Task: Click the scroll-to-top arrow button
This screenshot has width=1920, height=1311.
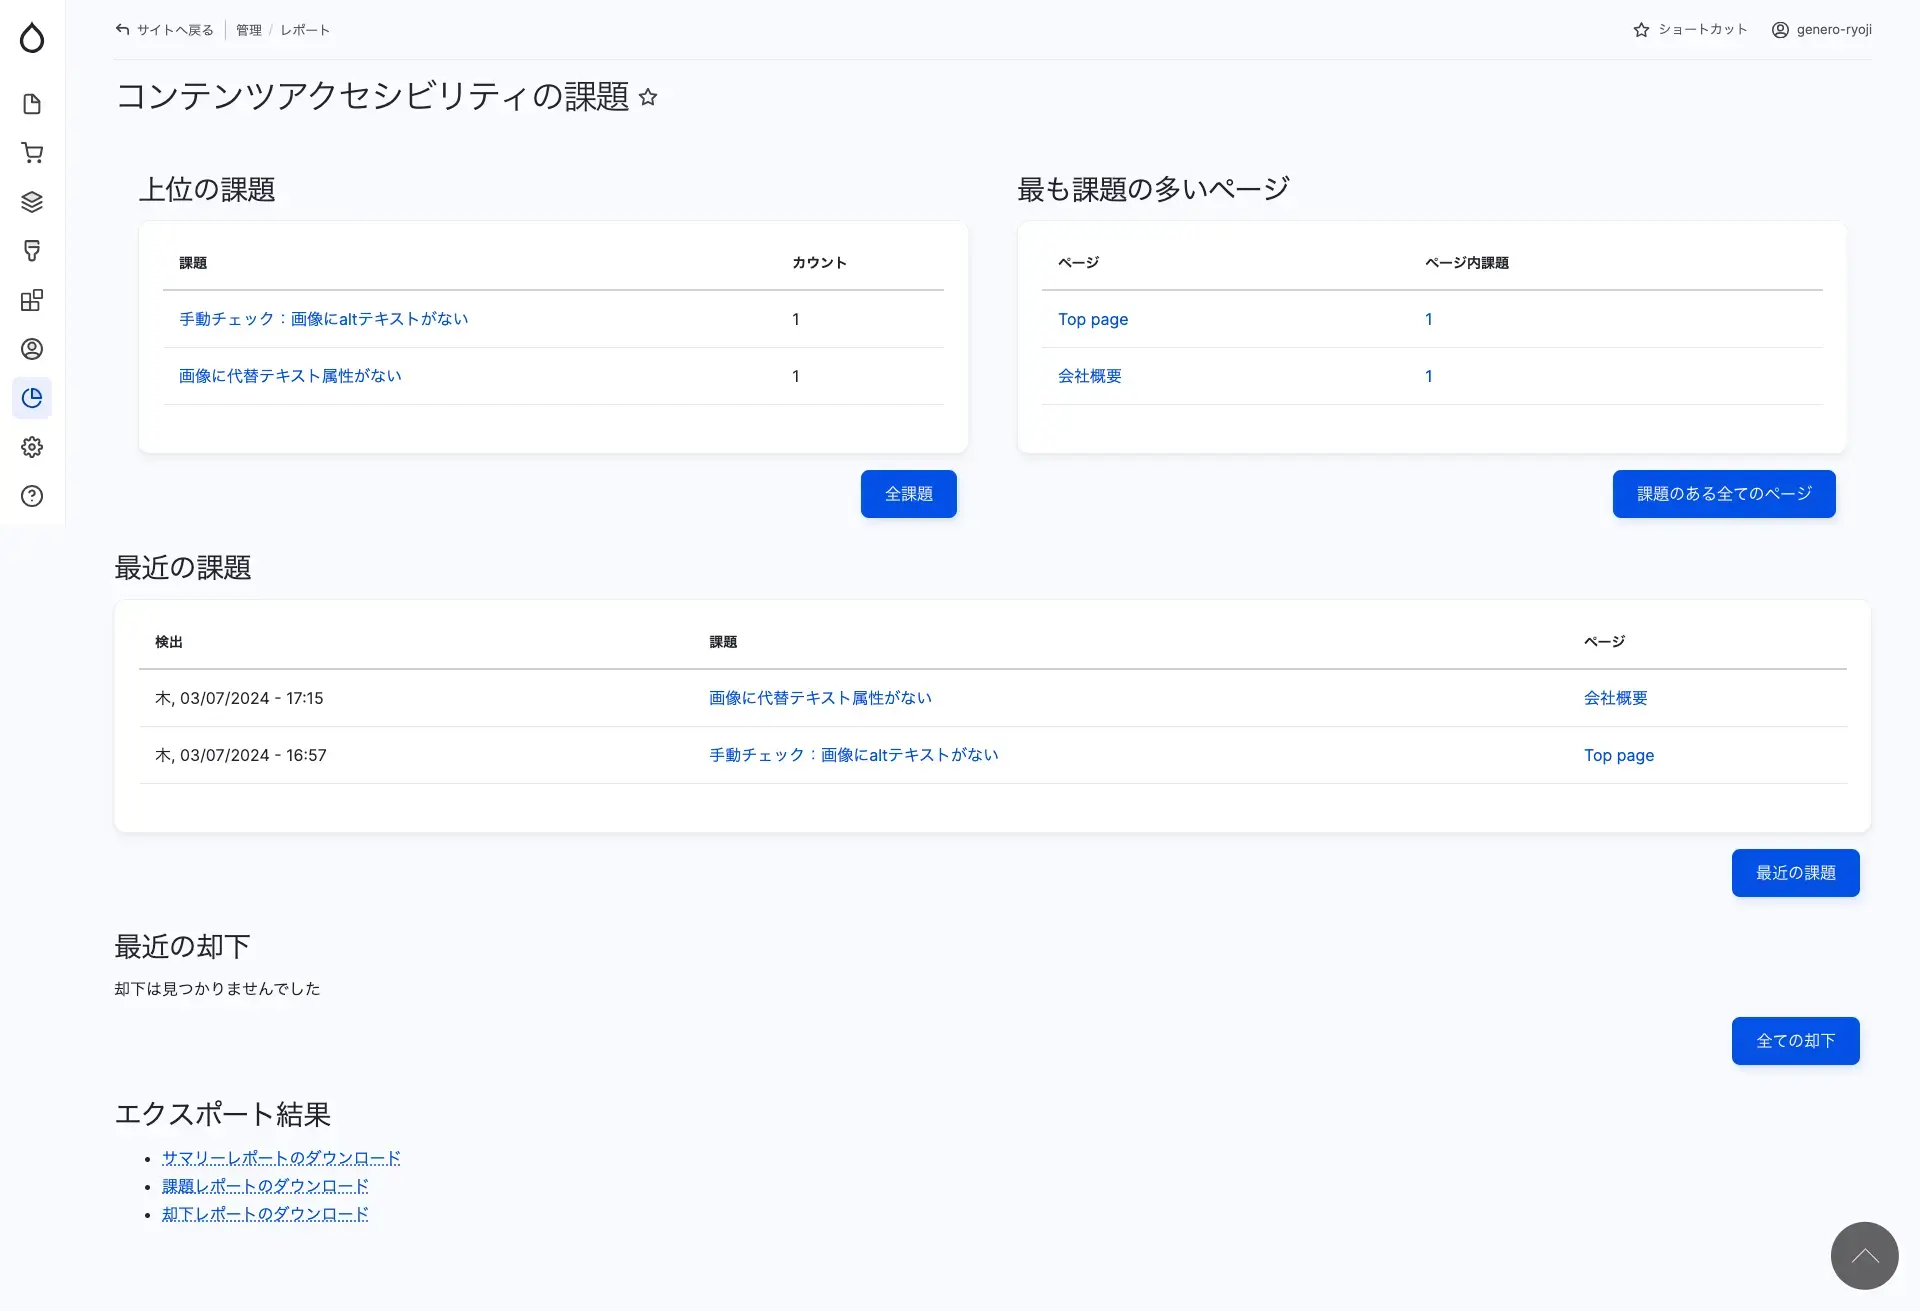Action: click(x=1864, y=1255)
